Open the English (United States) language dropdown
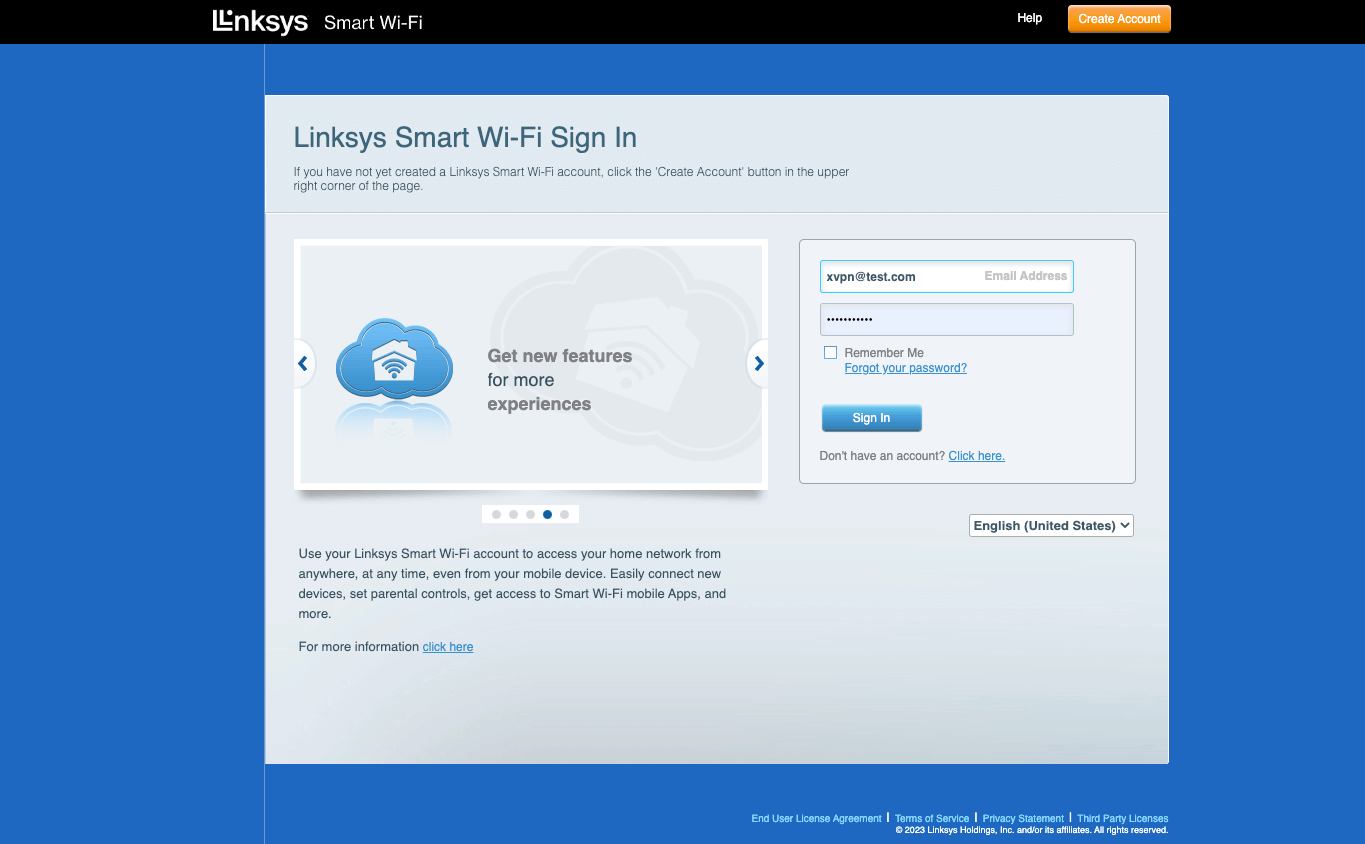The height and width of the screenshot is (844, 1365). pyautogui.click(x=1051, y=525)
